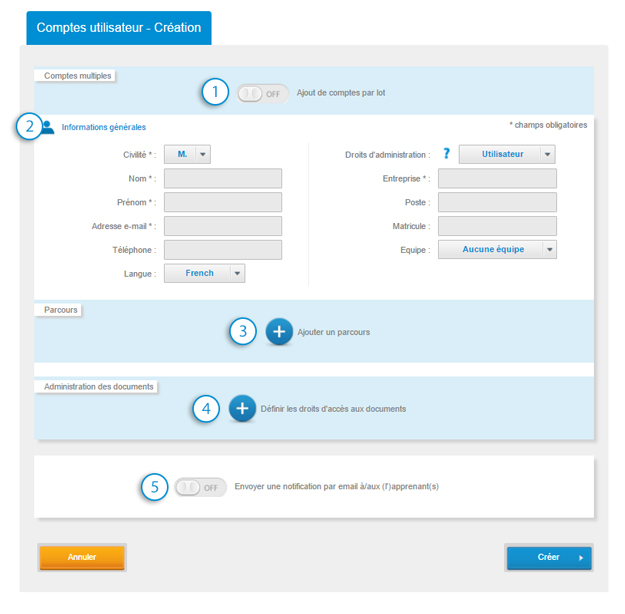Image resolution: width=625 pixels, height=614 pixels.
Task: Enable the email notification switch for learners
Action: click(200, 487)
